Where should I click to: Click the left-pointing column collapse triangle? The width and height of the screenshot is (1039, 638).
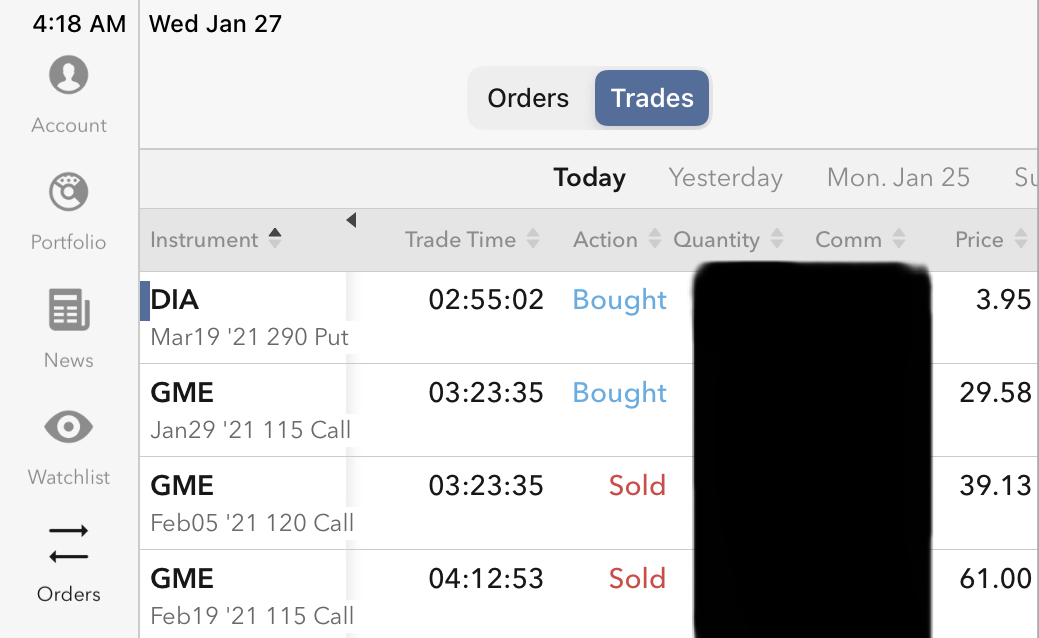pos(351,220)
